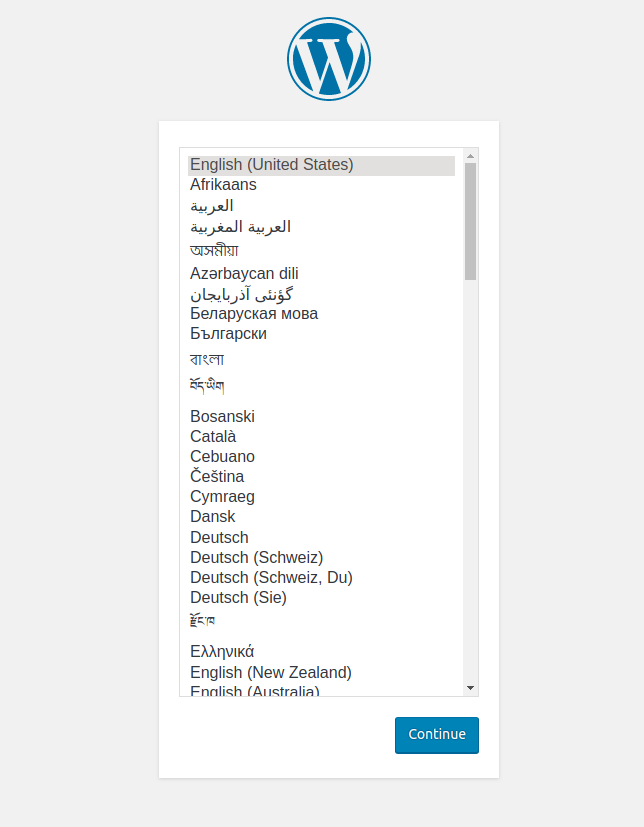The width and height of the screenshot is (644, 827).
Task: Click the scrollbar down arrow
Action: point(470,688)
